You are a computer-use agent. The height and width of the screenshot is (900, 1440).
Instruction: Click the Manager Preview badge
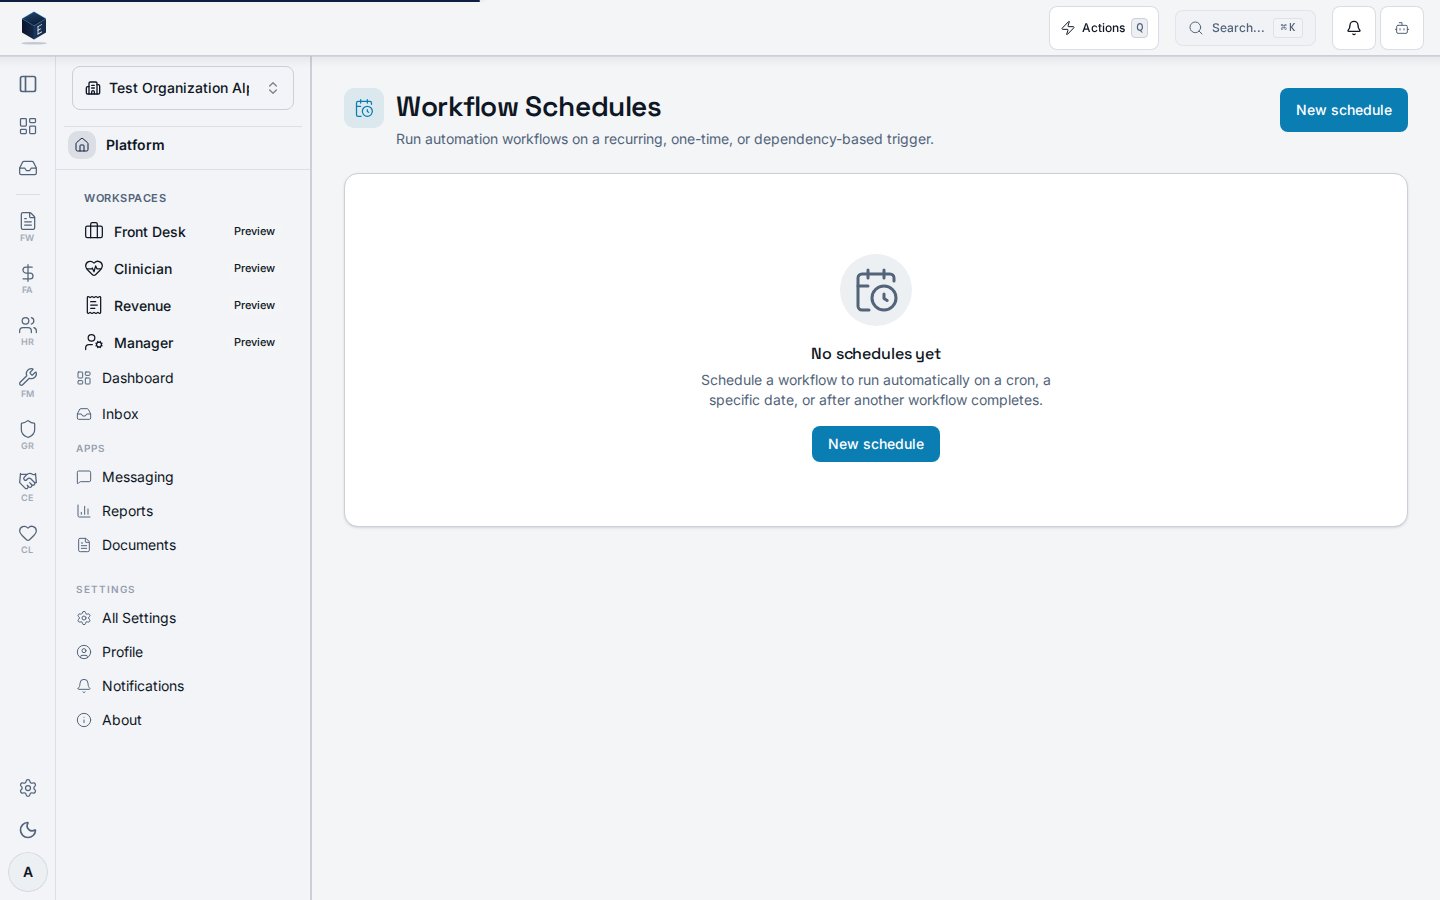coord(254,342)
